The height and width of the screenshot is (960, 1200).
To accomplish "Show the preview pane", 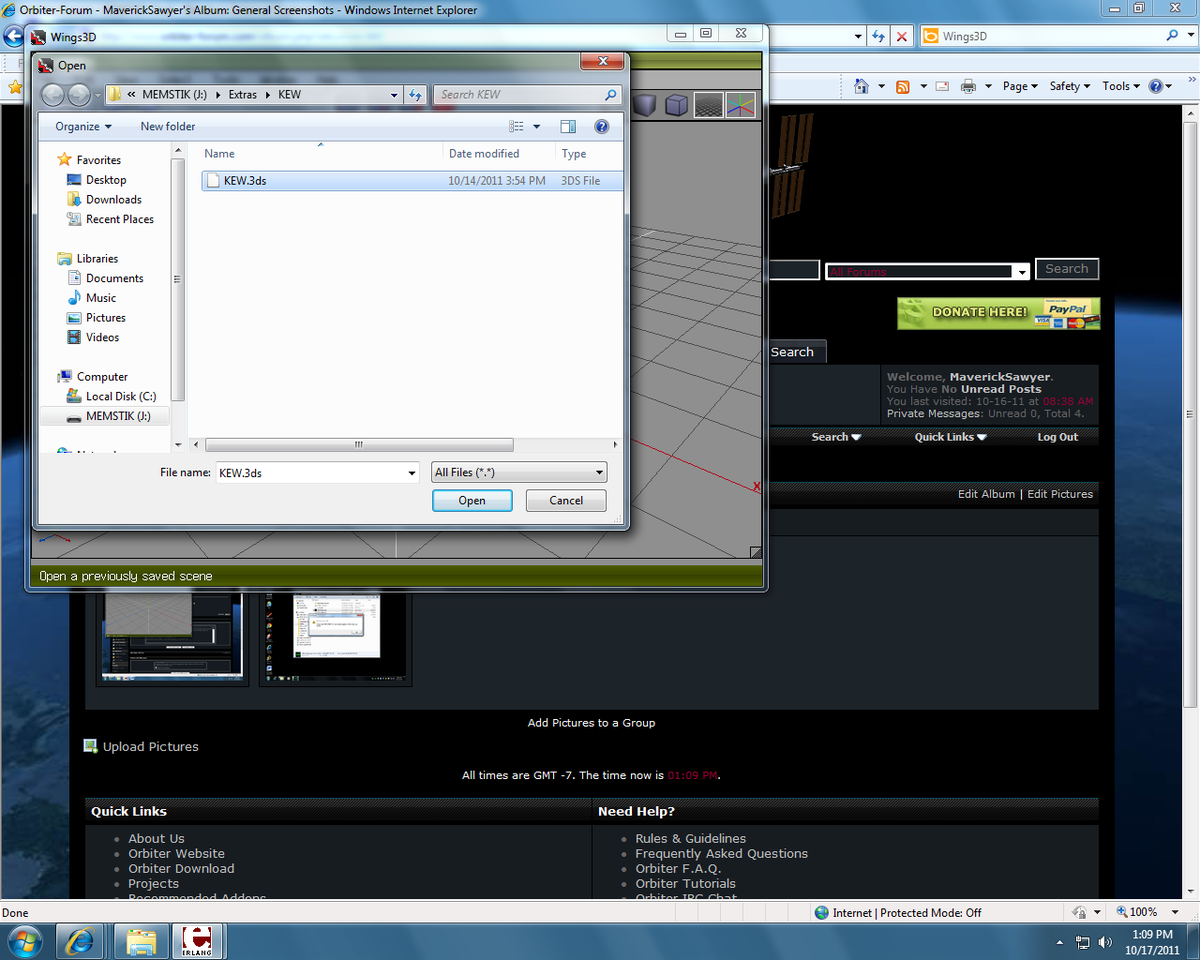I will (x=568, y=127).
